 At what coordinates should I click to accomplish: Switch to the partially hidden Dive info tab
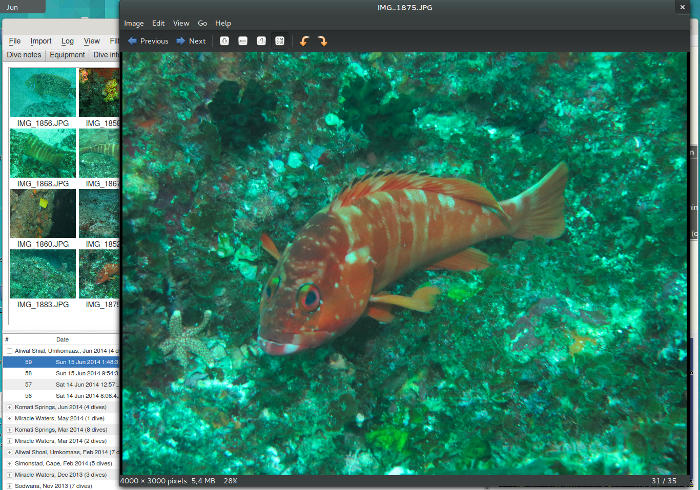[x=105, y=54]
